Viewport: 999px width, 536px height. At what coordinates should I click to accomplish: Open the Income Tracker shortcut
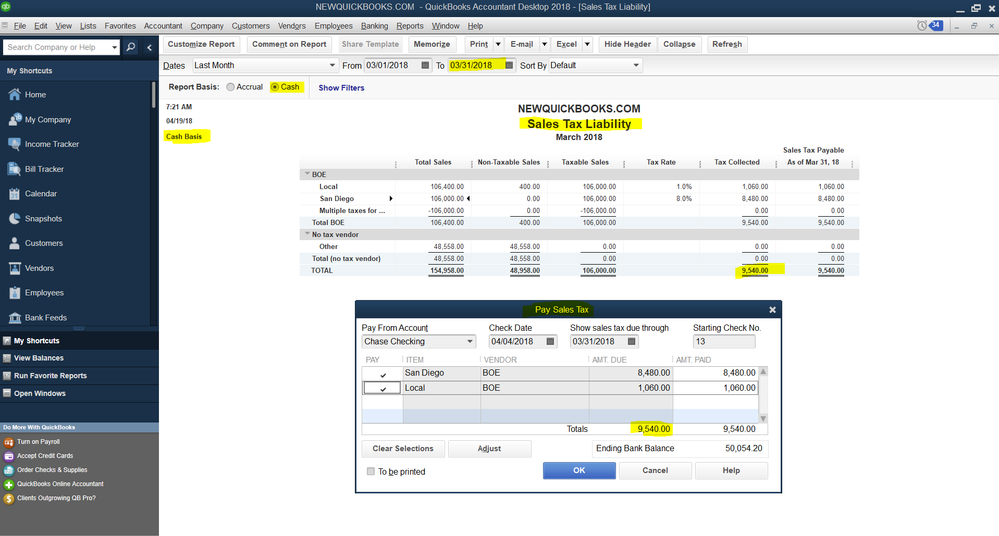[52, 144]
